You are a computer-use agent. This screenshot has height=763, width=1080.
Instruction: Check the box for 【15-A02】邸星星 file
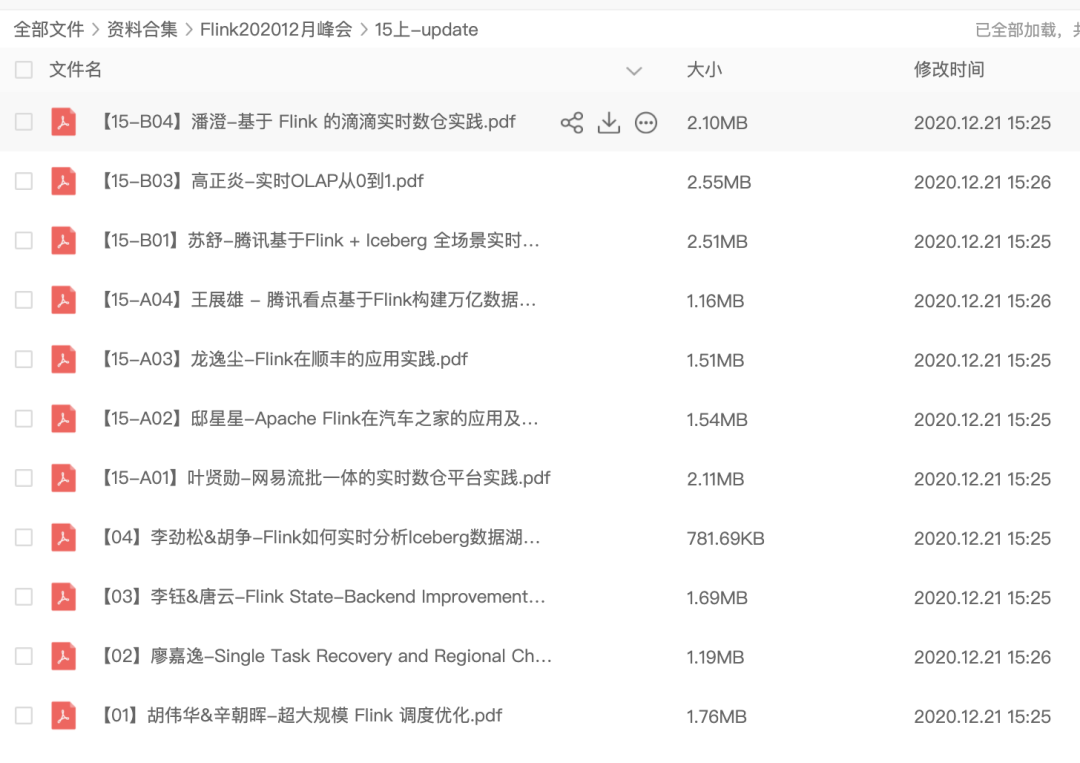(23, 419)
